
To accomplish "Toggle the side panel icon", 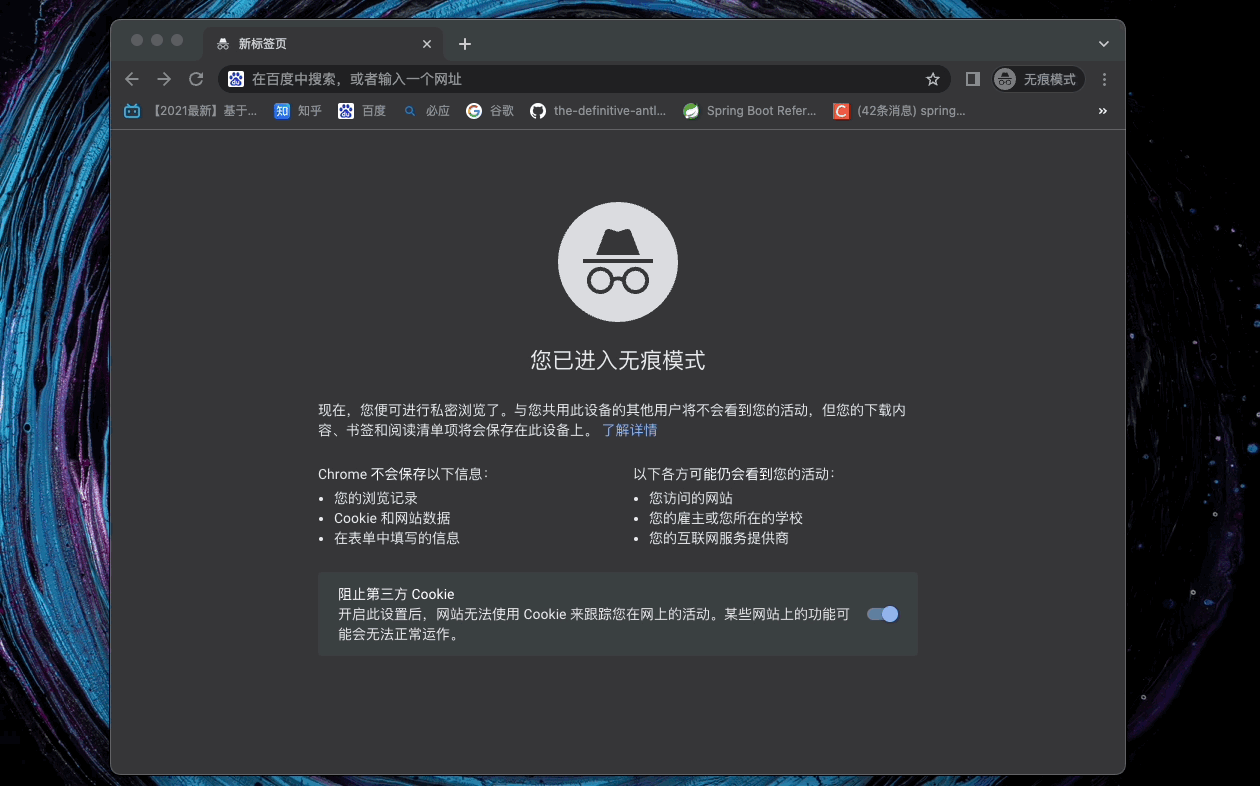I will [x=972, y=79].
